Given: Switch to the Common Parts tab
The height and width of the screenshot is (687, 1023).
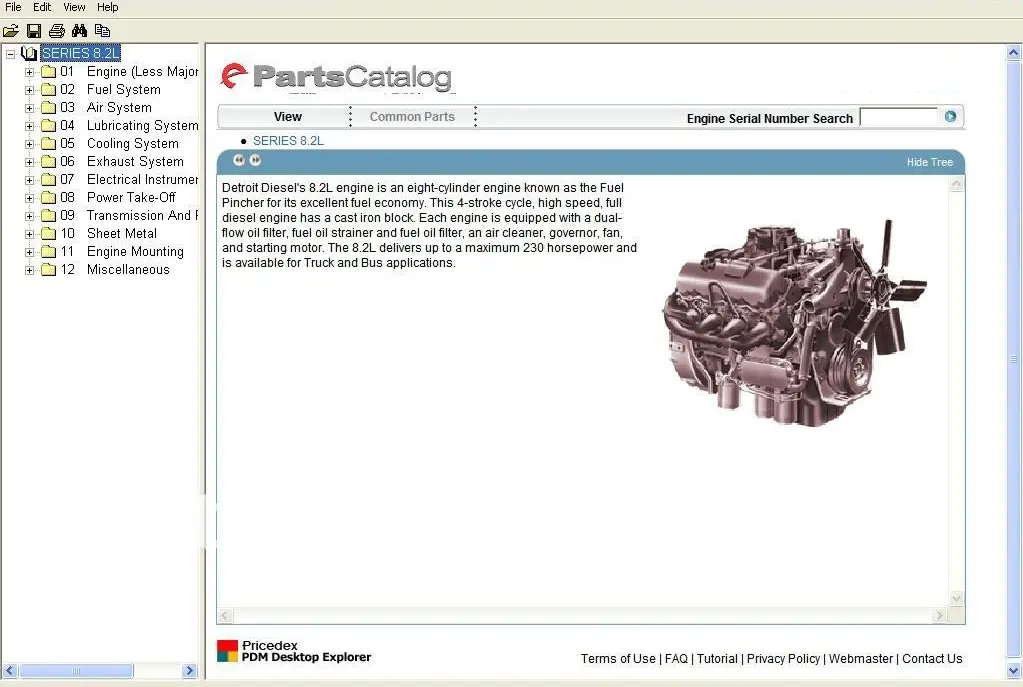Looking at the screenshot, I should 412,117.
